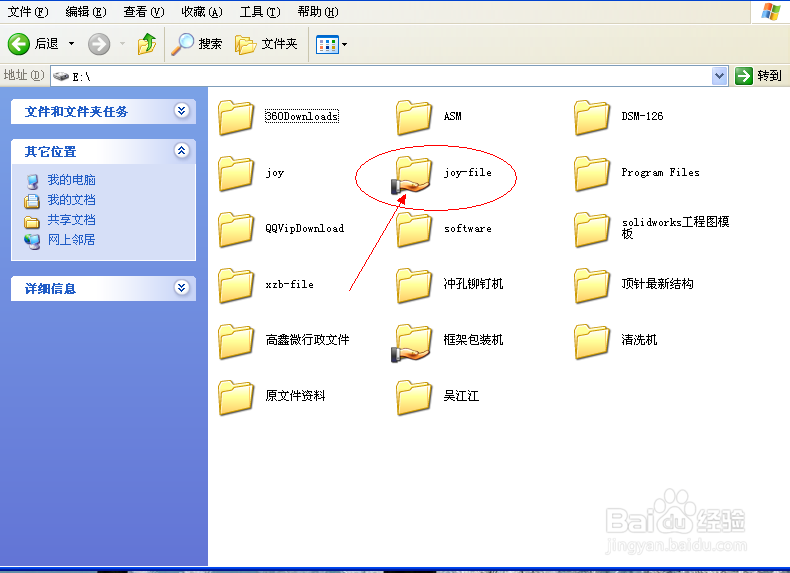Screen dimensions: 790x573
Task: Select the xzb-file folder icon
Action: point(236,285)
